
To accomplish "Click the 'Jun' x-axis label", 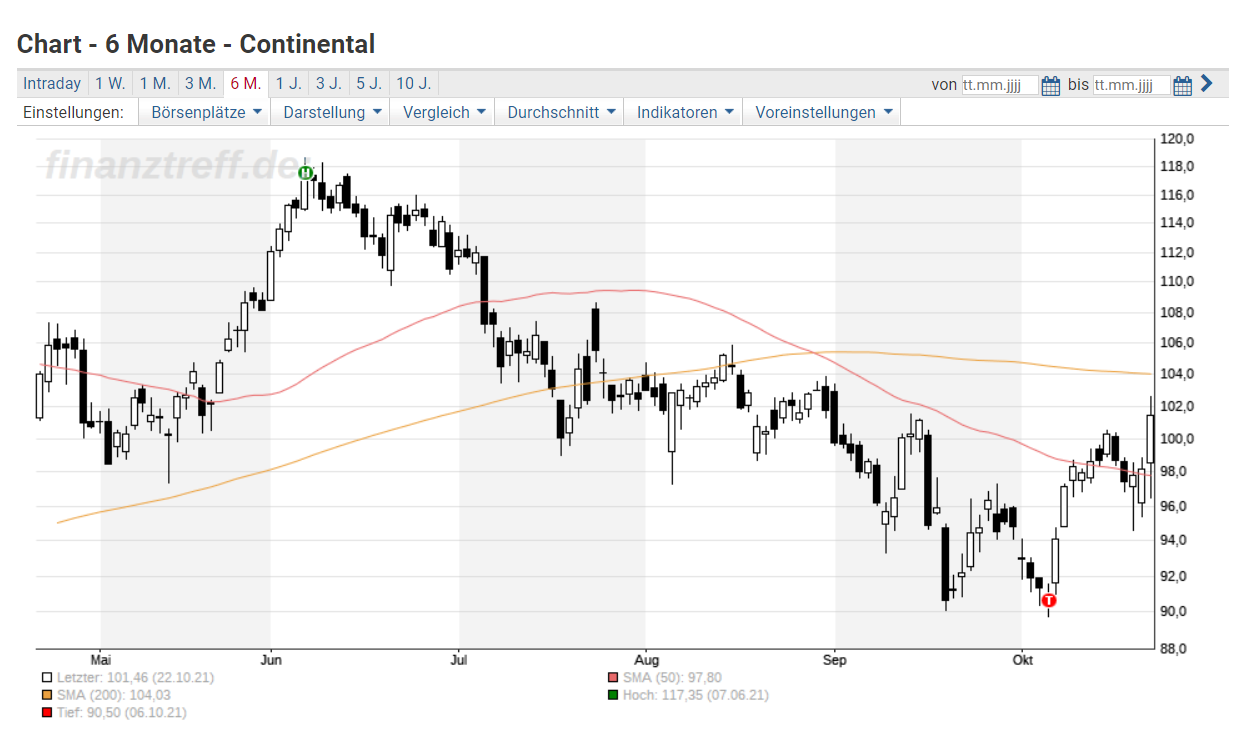I will click(270, 660).
